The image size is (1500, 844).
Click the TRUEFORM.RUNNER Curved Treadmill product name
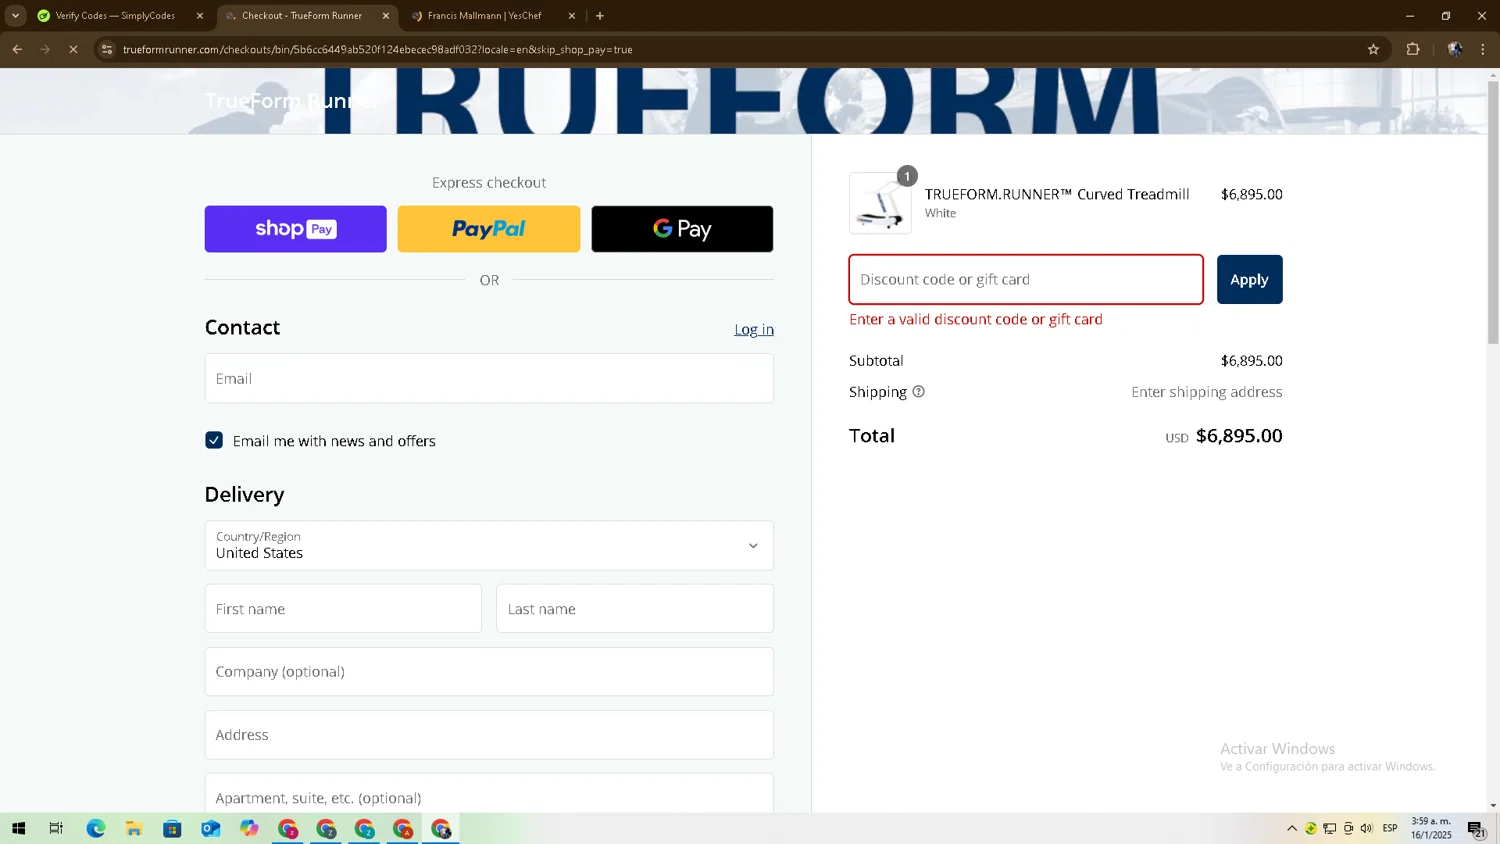(1057, 194)
